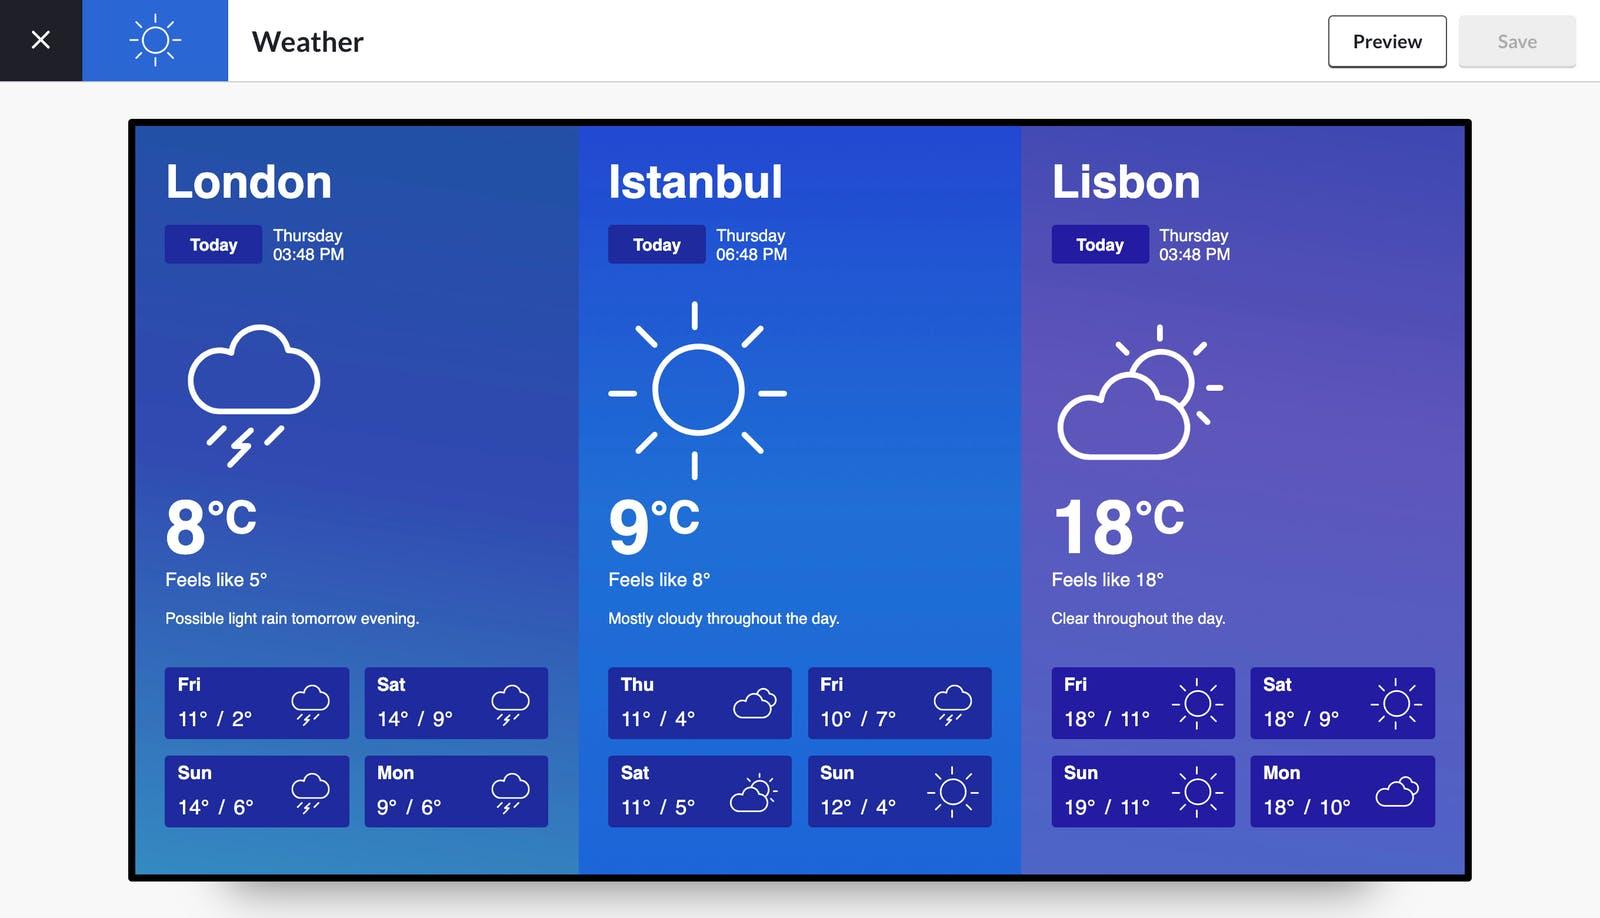Click the London thunderstorm weather icon
This screenshot has height=918, width=1600.
click(253, 390)
